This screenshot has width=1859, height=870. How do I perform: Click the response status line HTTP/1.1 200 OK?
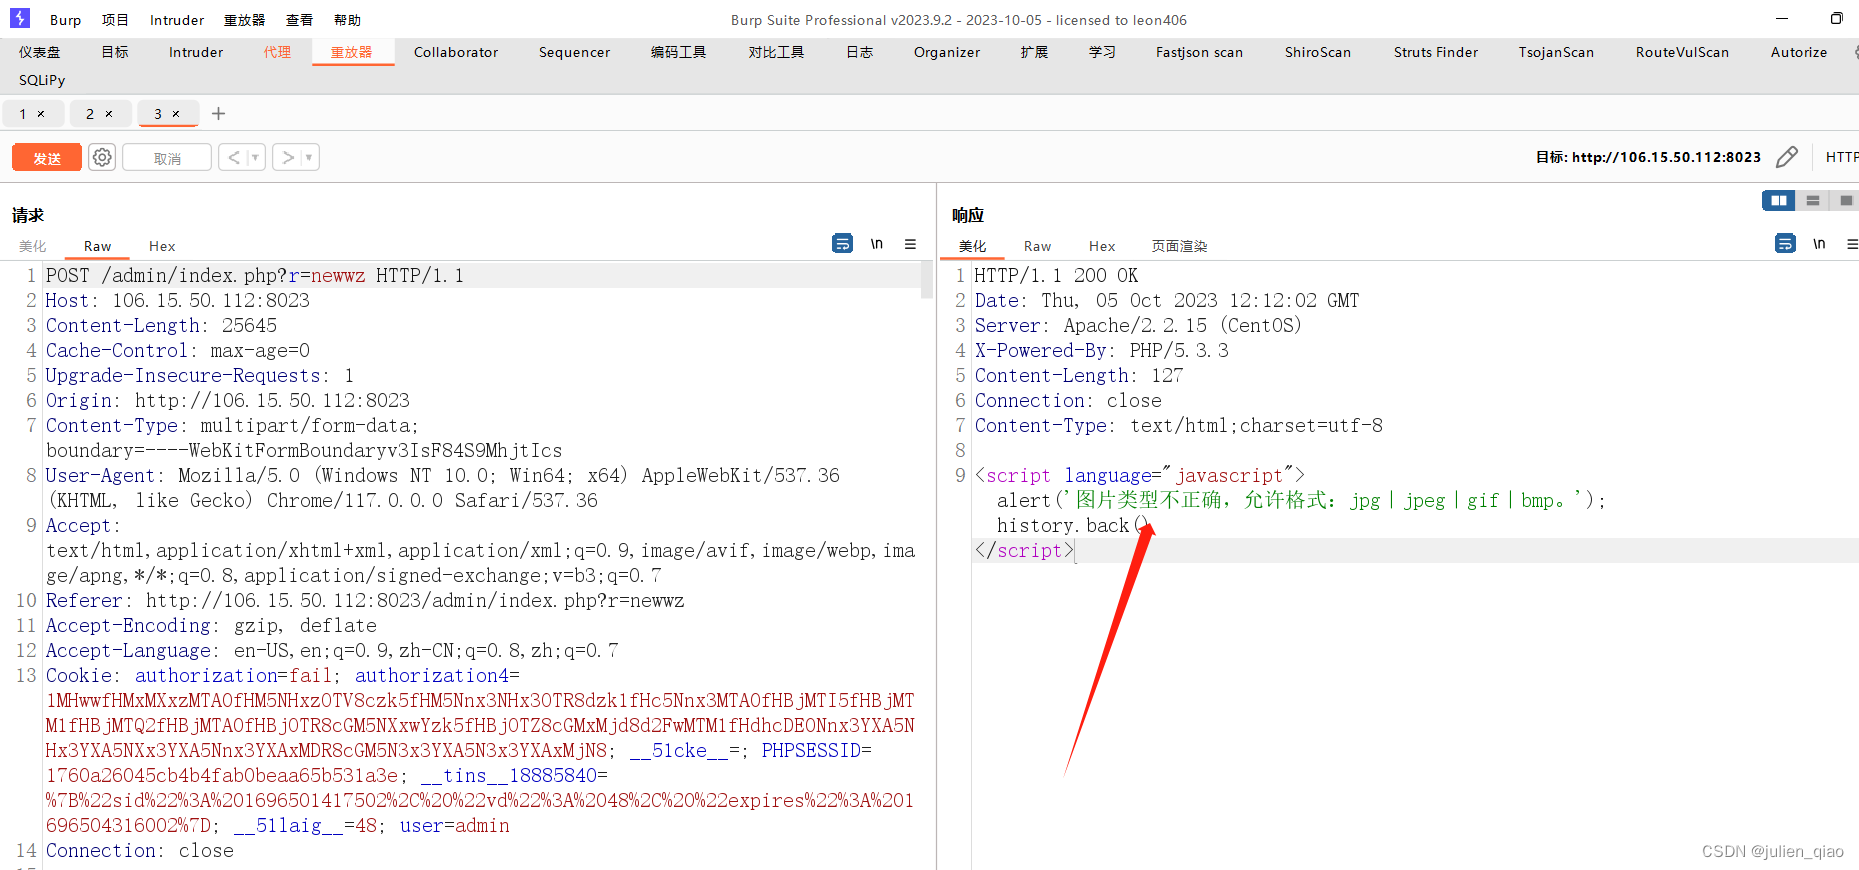1056,275
